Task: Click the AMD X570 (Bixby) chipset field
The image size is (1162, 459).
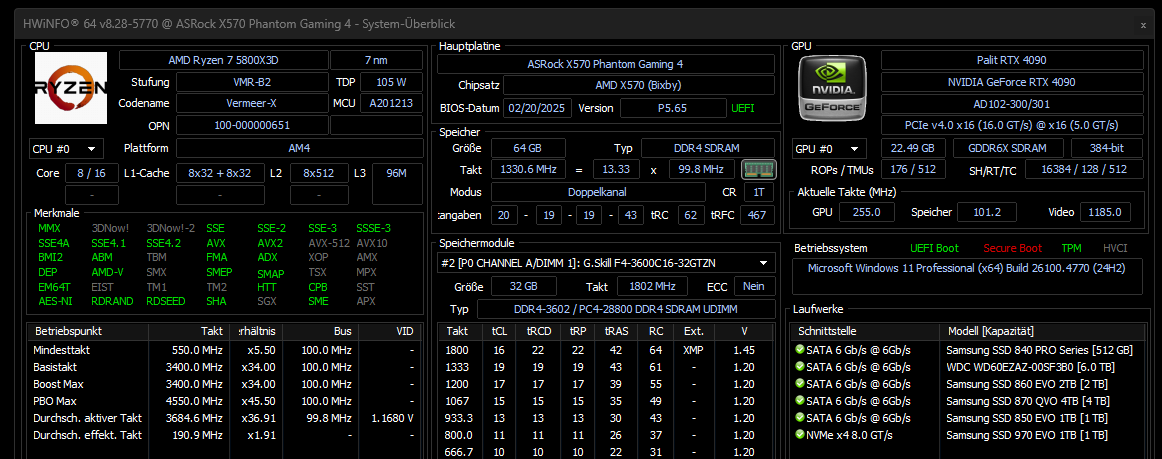Action: [639, 85]
